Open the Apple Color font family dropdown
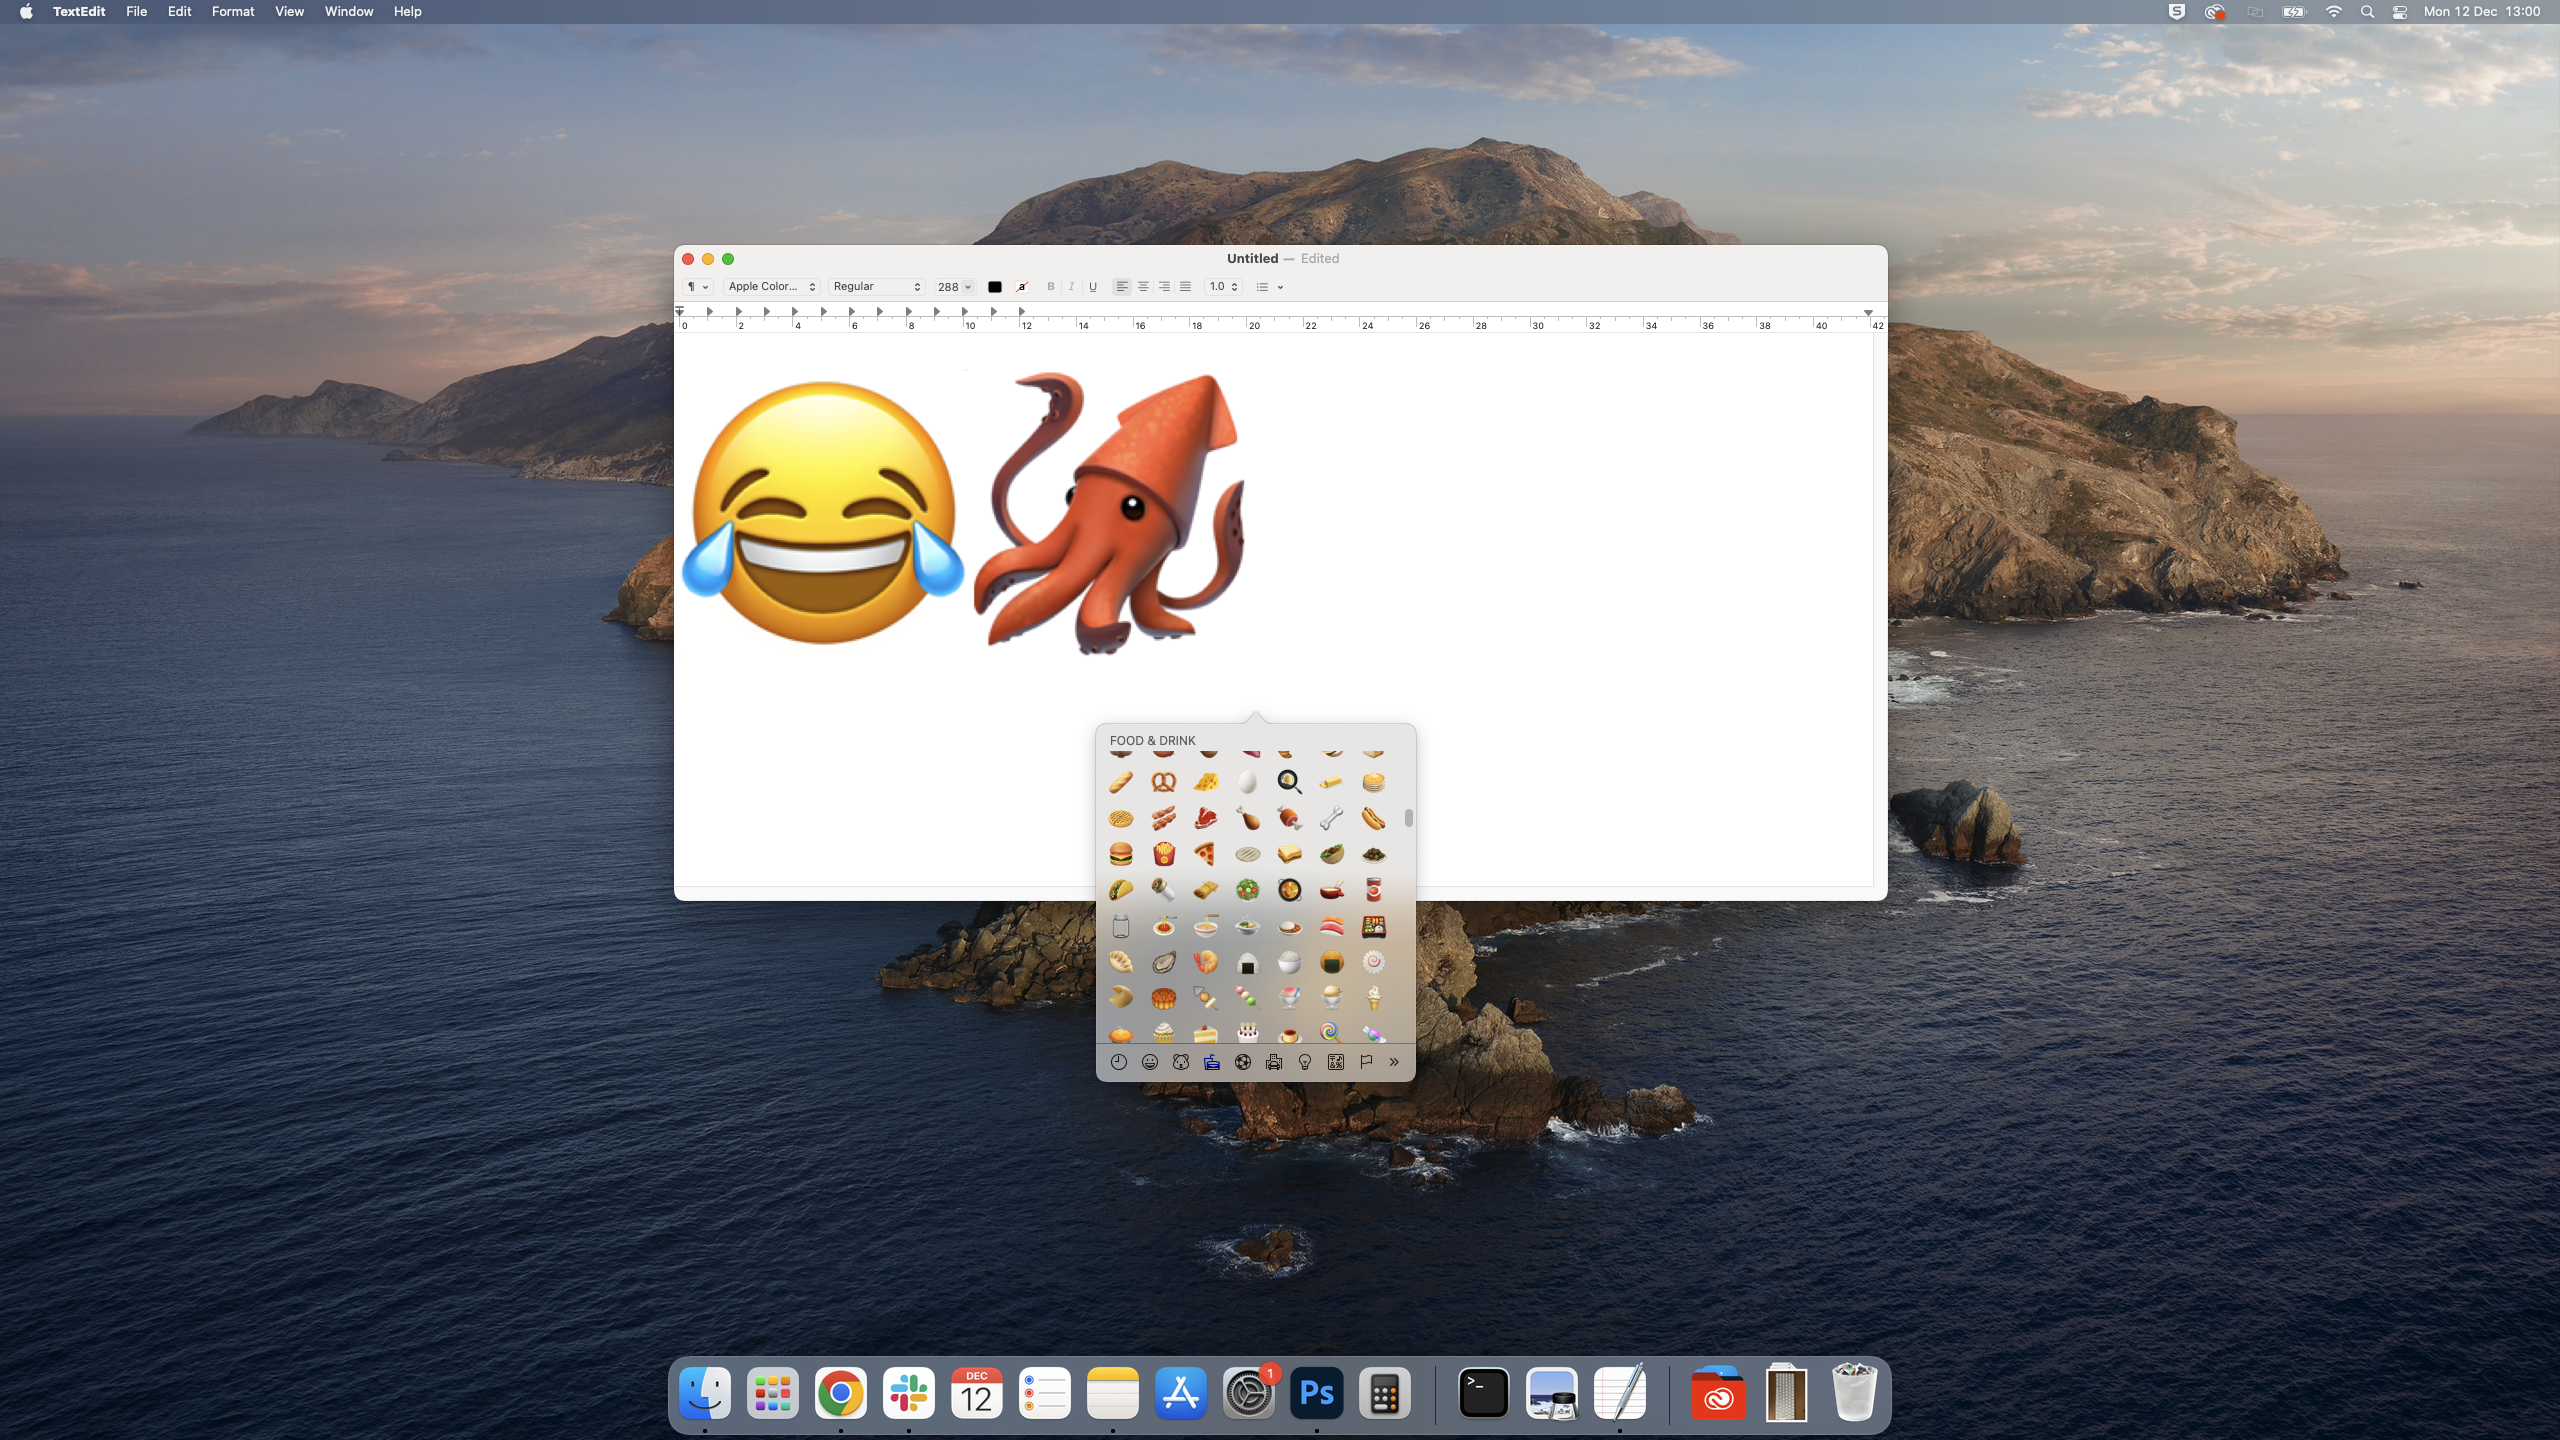 point(771,287)
